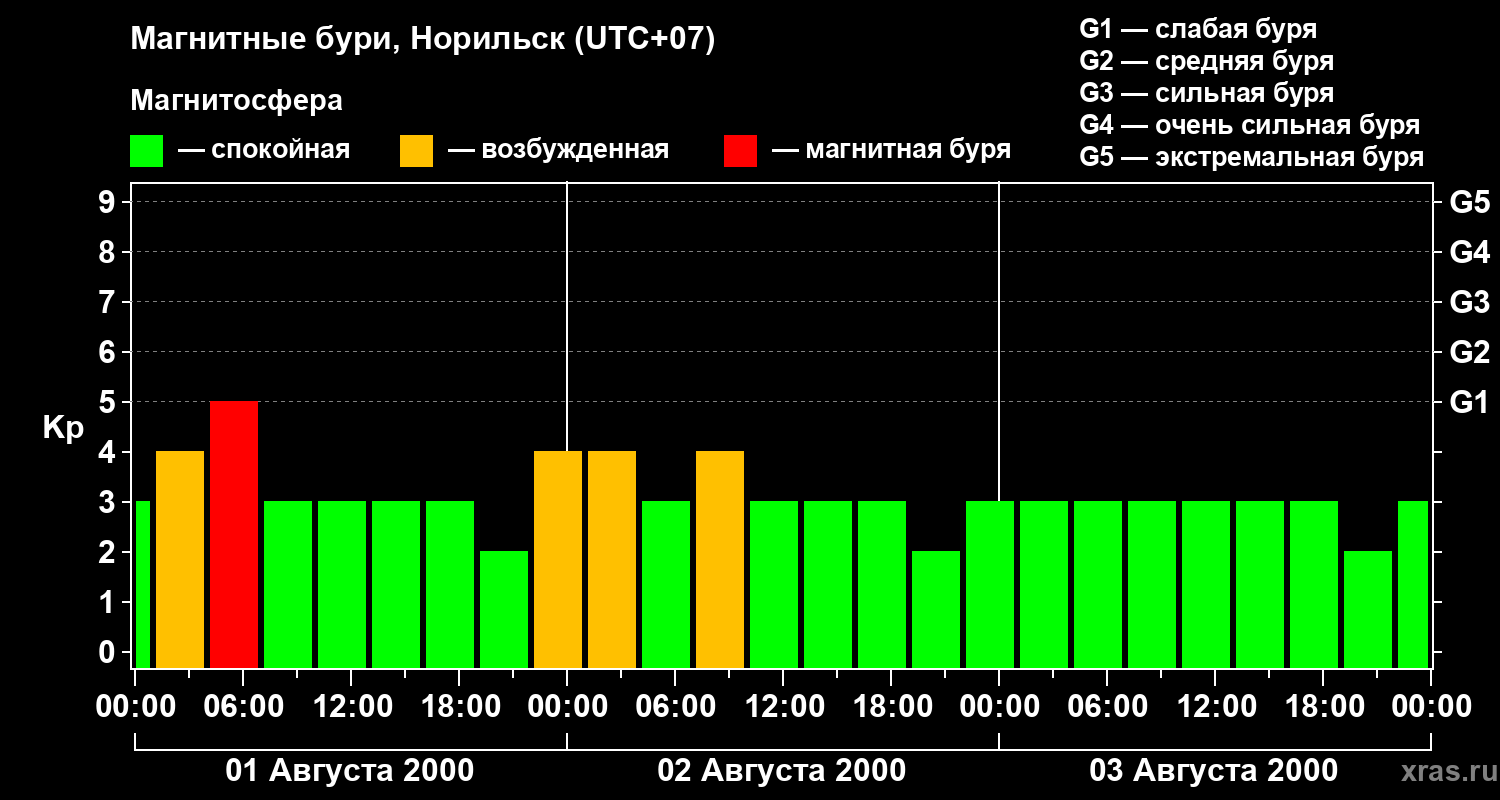The image size is (1500, 800).
Task: Click the "5" value on the Kp axis
Action: pyautogui.click(x=109, y=402)
